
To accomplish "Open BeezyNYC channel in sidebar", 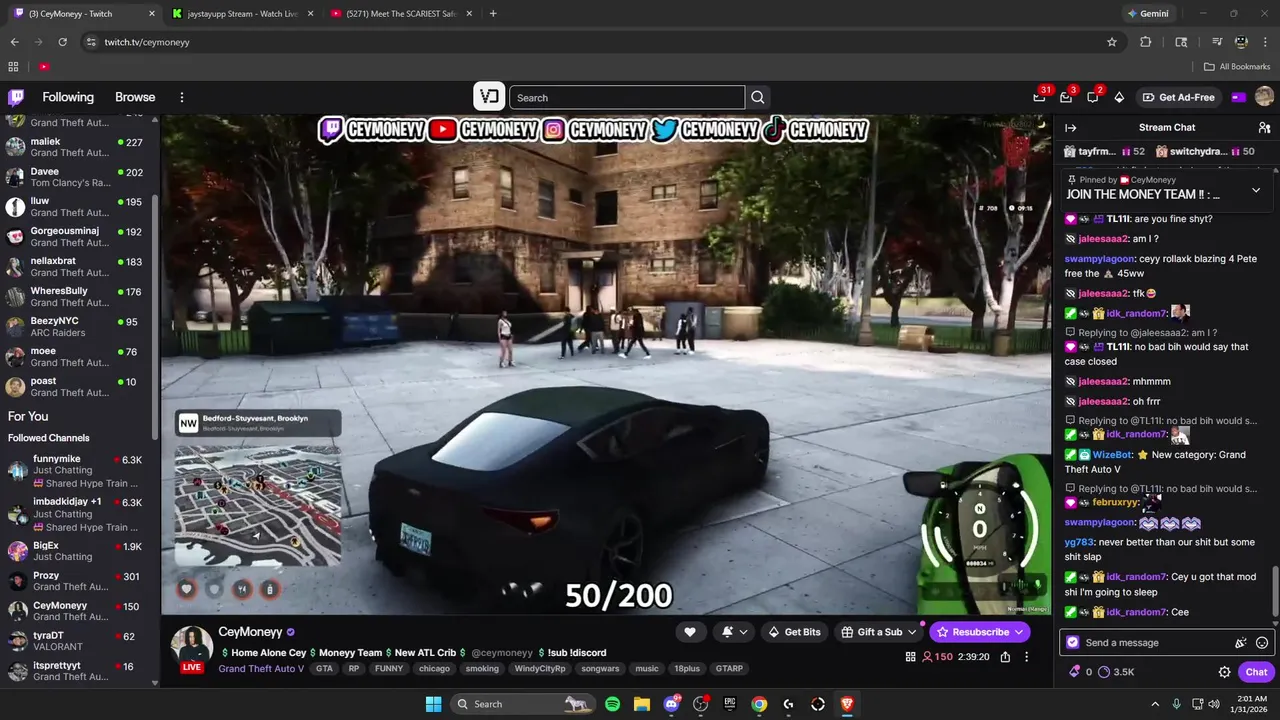I will (80, 327).
